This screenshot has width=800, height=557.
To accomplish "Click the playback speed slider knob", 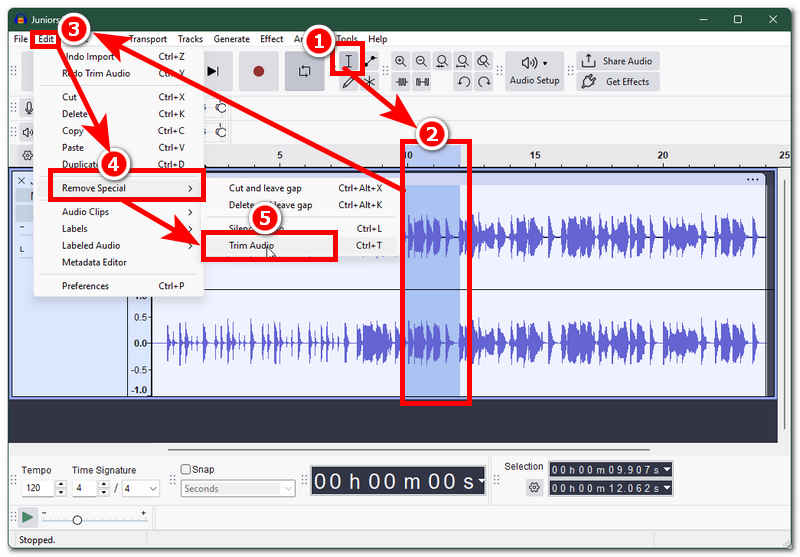I will click(77, 520).
